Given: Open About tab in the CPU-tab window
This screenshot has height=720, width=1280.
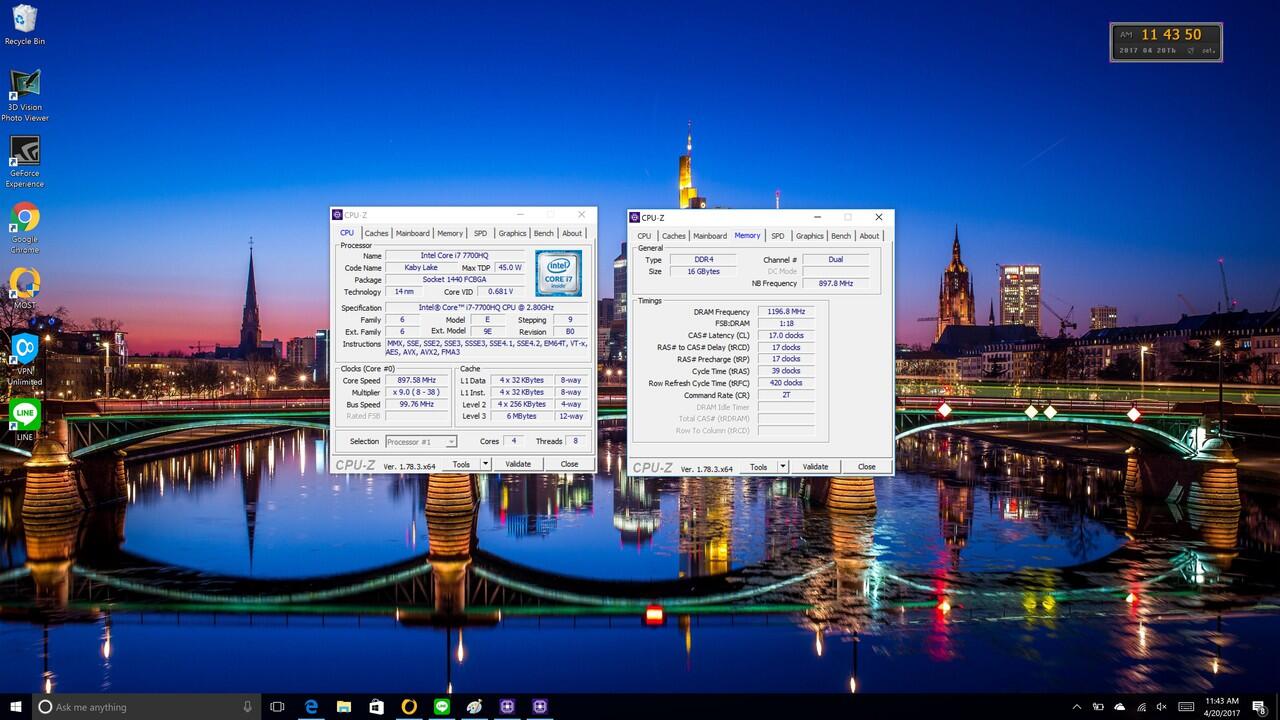Looking at the screenshot, I should click(x=572, y=233).
